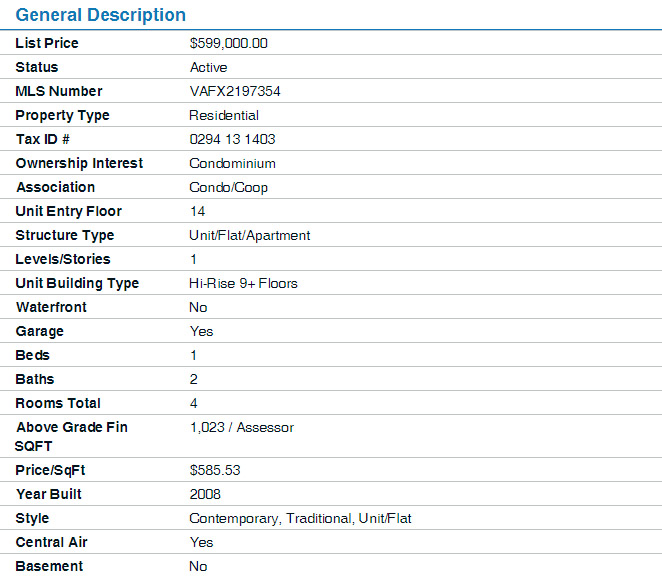Select the MLS number VAFX2197354
662x580 pixels.
pos(235,91)
